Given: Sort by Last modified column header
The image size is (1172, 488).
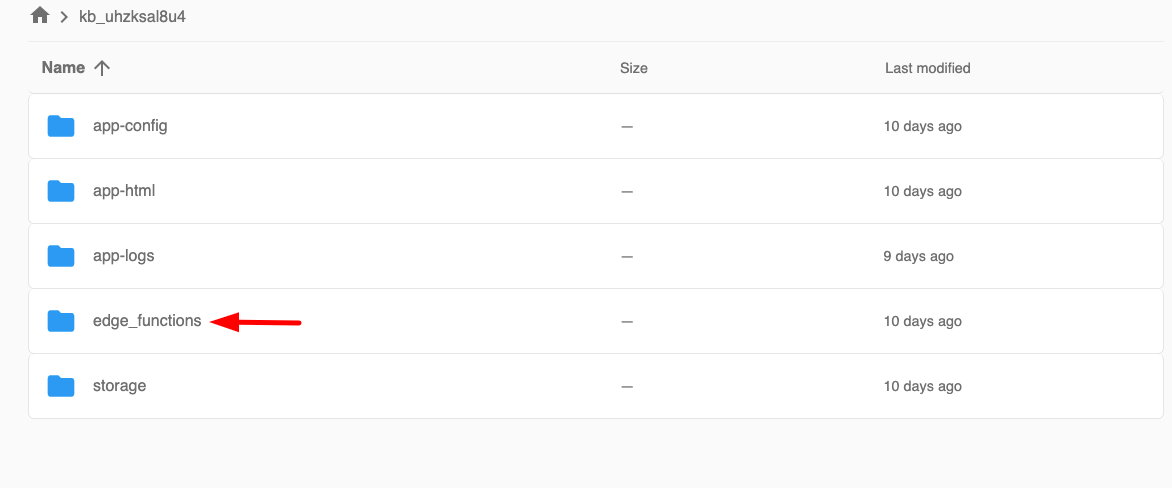Looking at the screenshot, I should click(927, 68).
